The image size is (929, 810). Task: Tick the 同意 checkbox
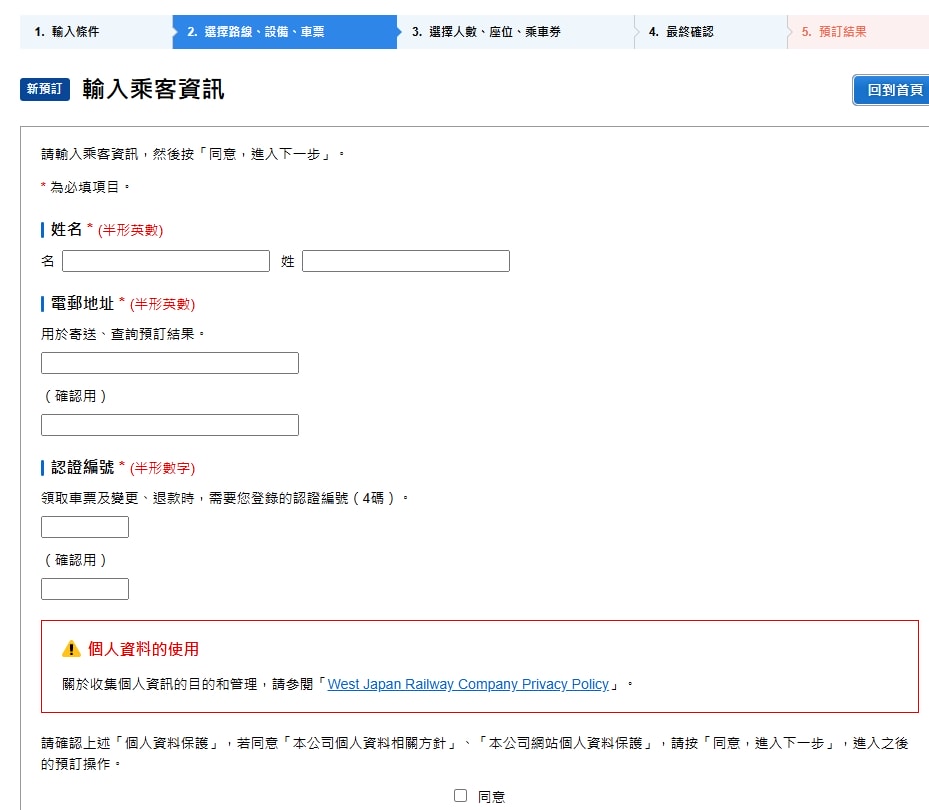click(x=460, y=795)
